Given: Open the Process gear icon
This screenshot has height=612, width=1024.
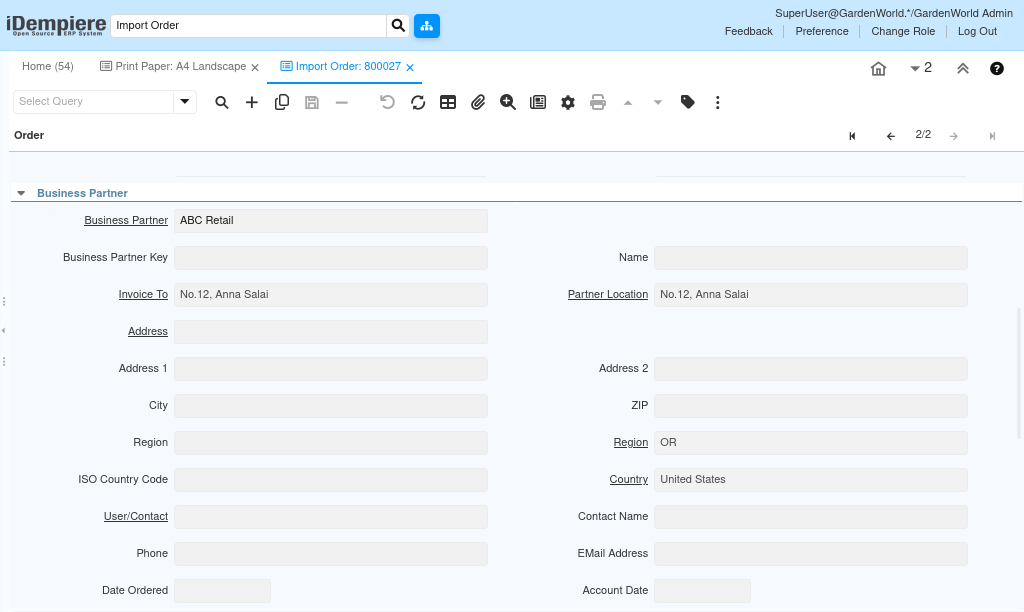Looking at the screenshot, I should (x=568, y=103).
